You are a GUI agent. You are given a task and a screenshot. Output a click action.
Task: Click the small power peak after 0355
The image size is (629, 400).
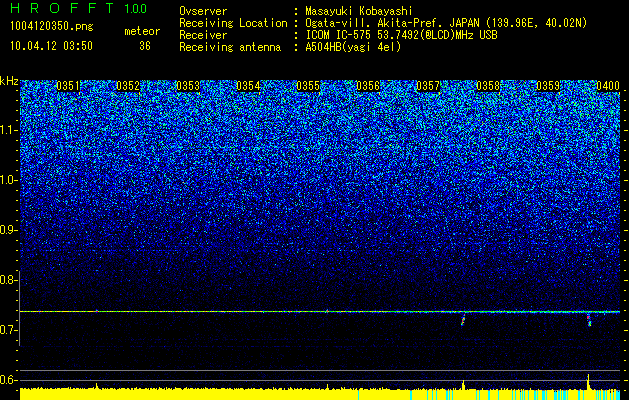(327, 386)
